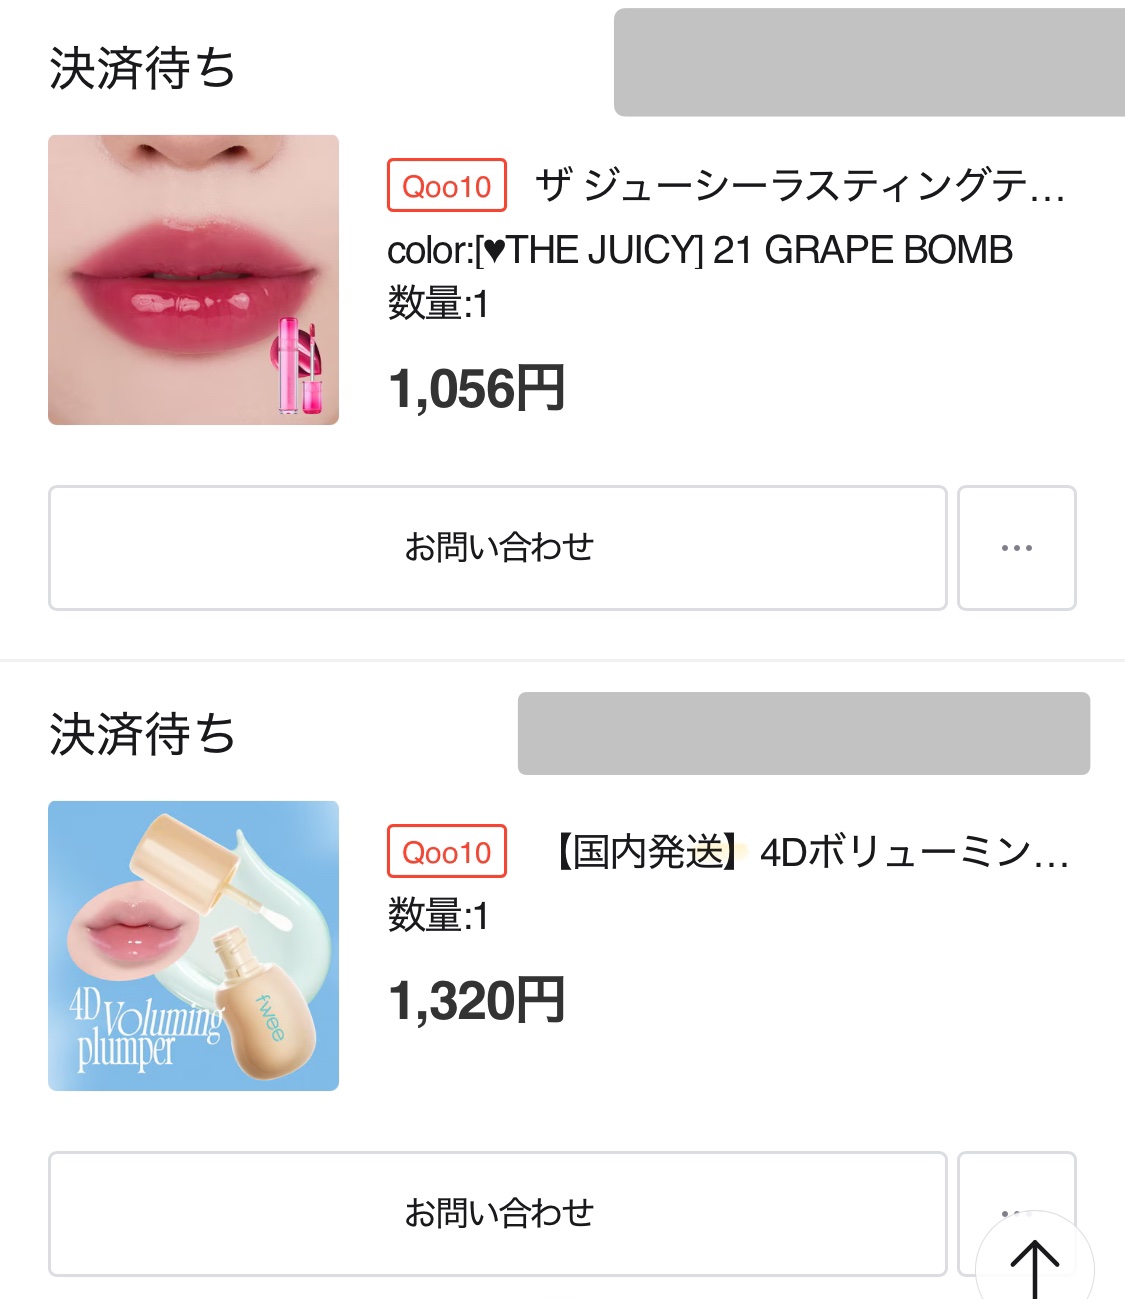Tap 決済待ち status of the second order
The height and width of the screenshot is (1299, 1125).
pos(142,735)
